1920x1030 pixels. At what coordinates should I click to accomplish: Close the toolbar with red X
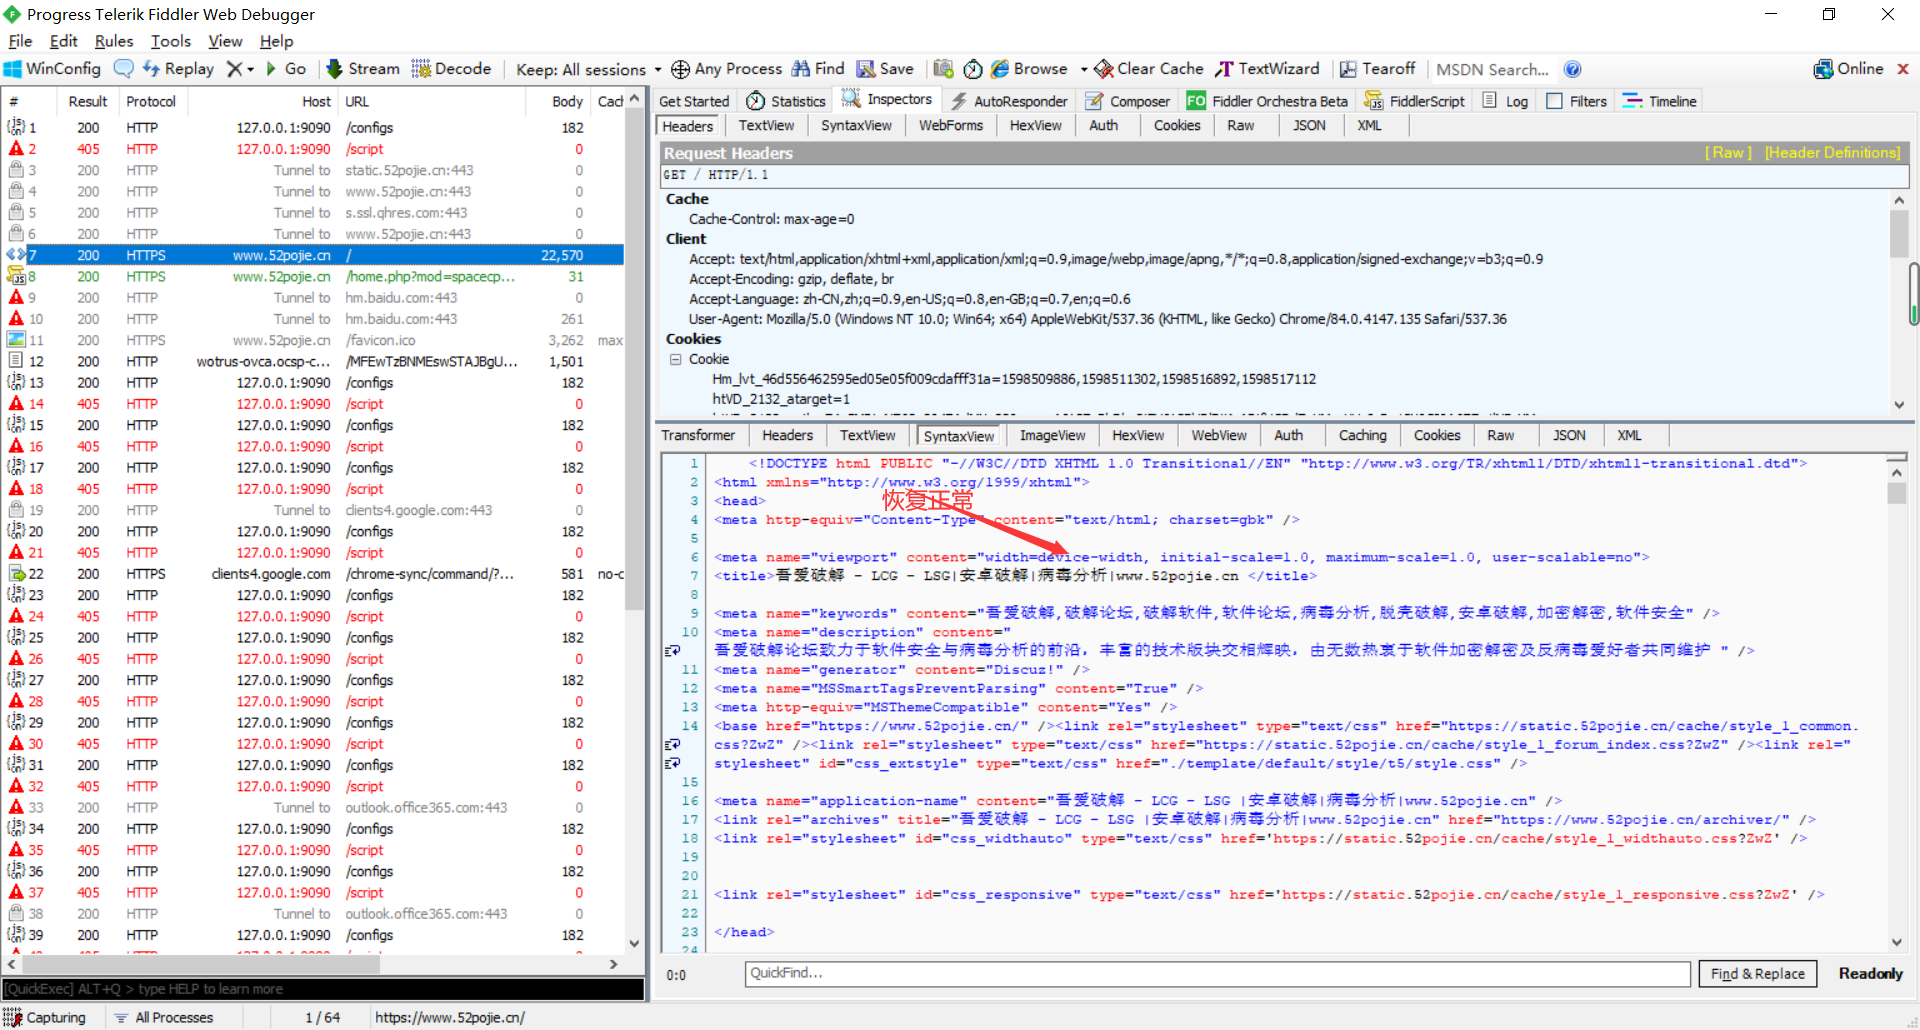tap(1903, 69)
